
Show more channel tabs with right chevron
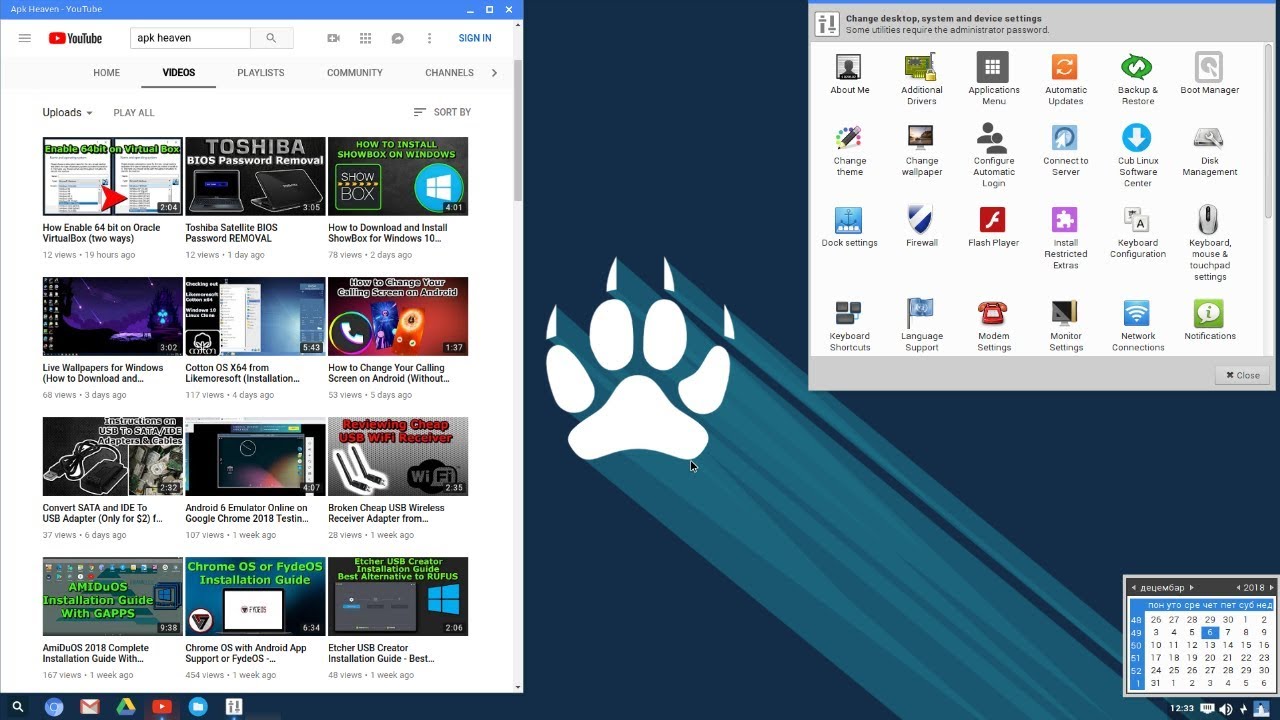pos(494,73)
